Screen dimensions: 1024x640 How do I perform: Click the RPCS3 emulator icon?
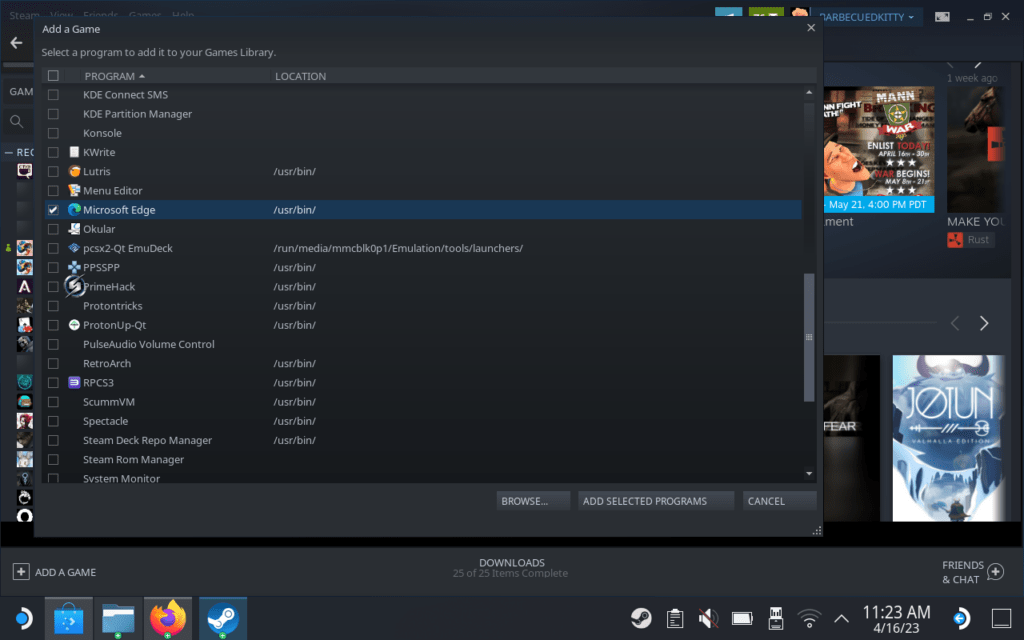pos(74,382)
